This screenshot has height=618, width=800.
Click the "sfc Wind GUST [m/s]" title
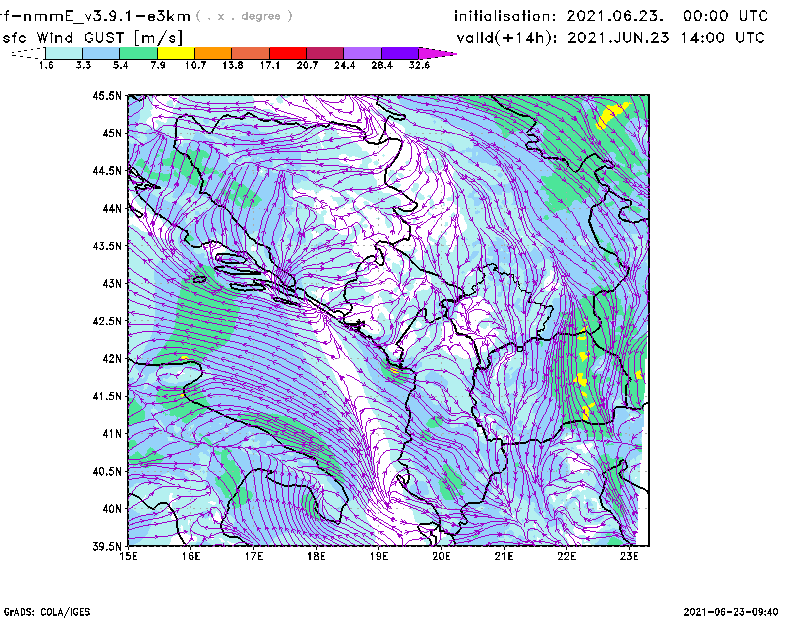(92, 38)
